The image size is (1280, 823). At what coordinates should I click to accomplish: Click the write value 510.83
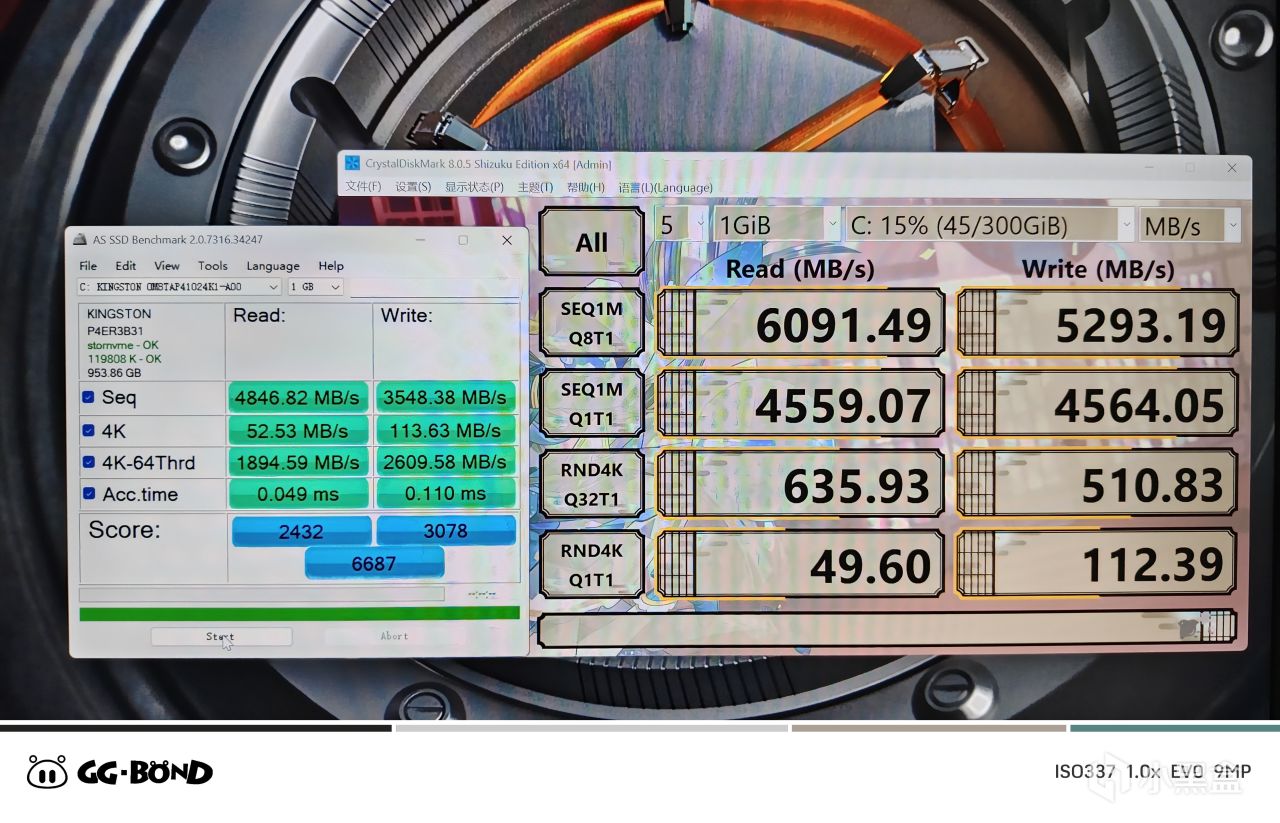pyautogui.click(x=1098, y=485)
